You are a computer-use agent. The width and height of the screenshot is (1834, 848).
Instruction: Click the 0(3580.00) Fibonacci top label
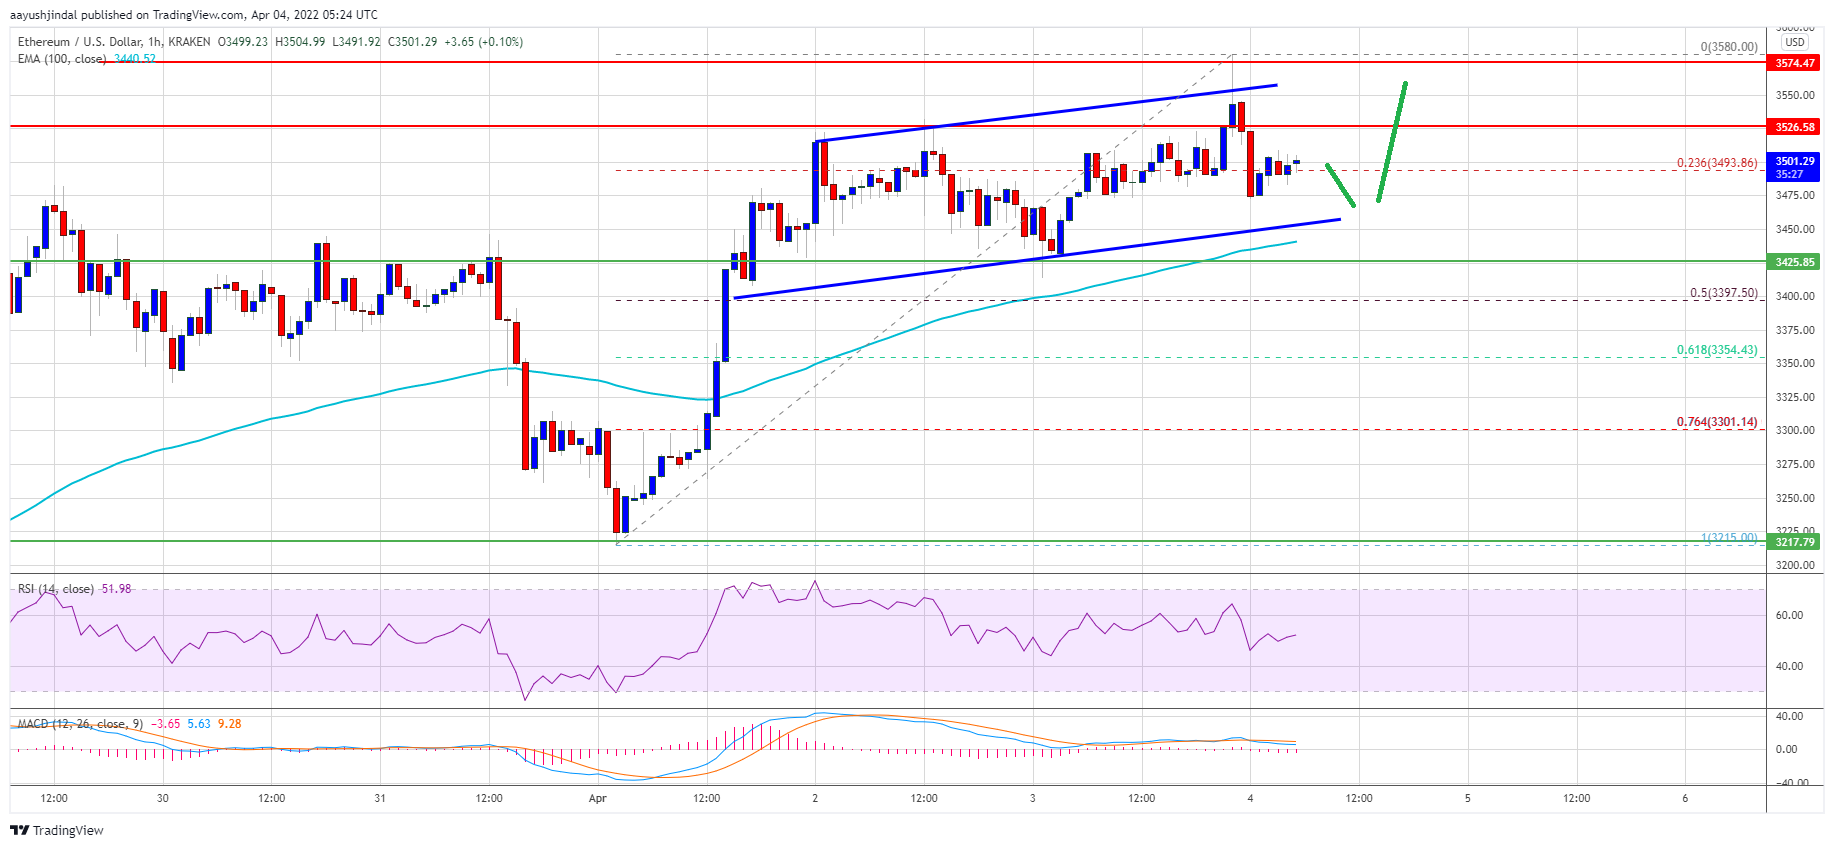tap(1728, 47)
